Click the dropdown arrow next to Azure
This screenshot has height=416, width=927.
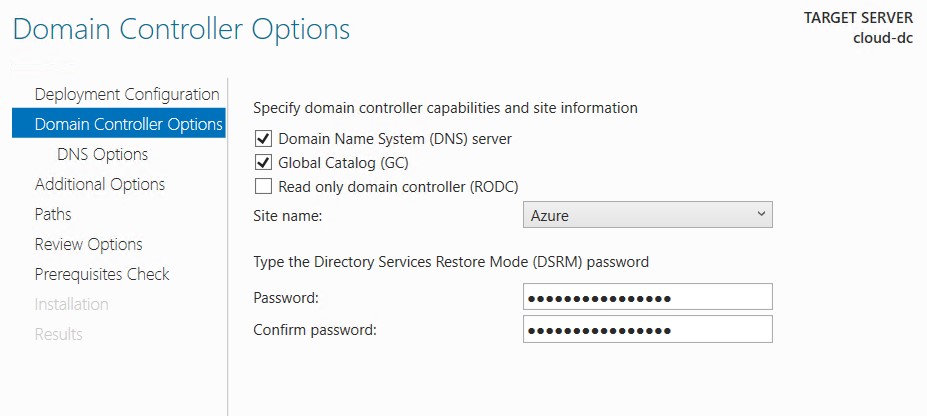[x=761, y=214]
